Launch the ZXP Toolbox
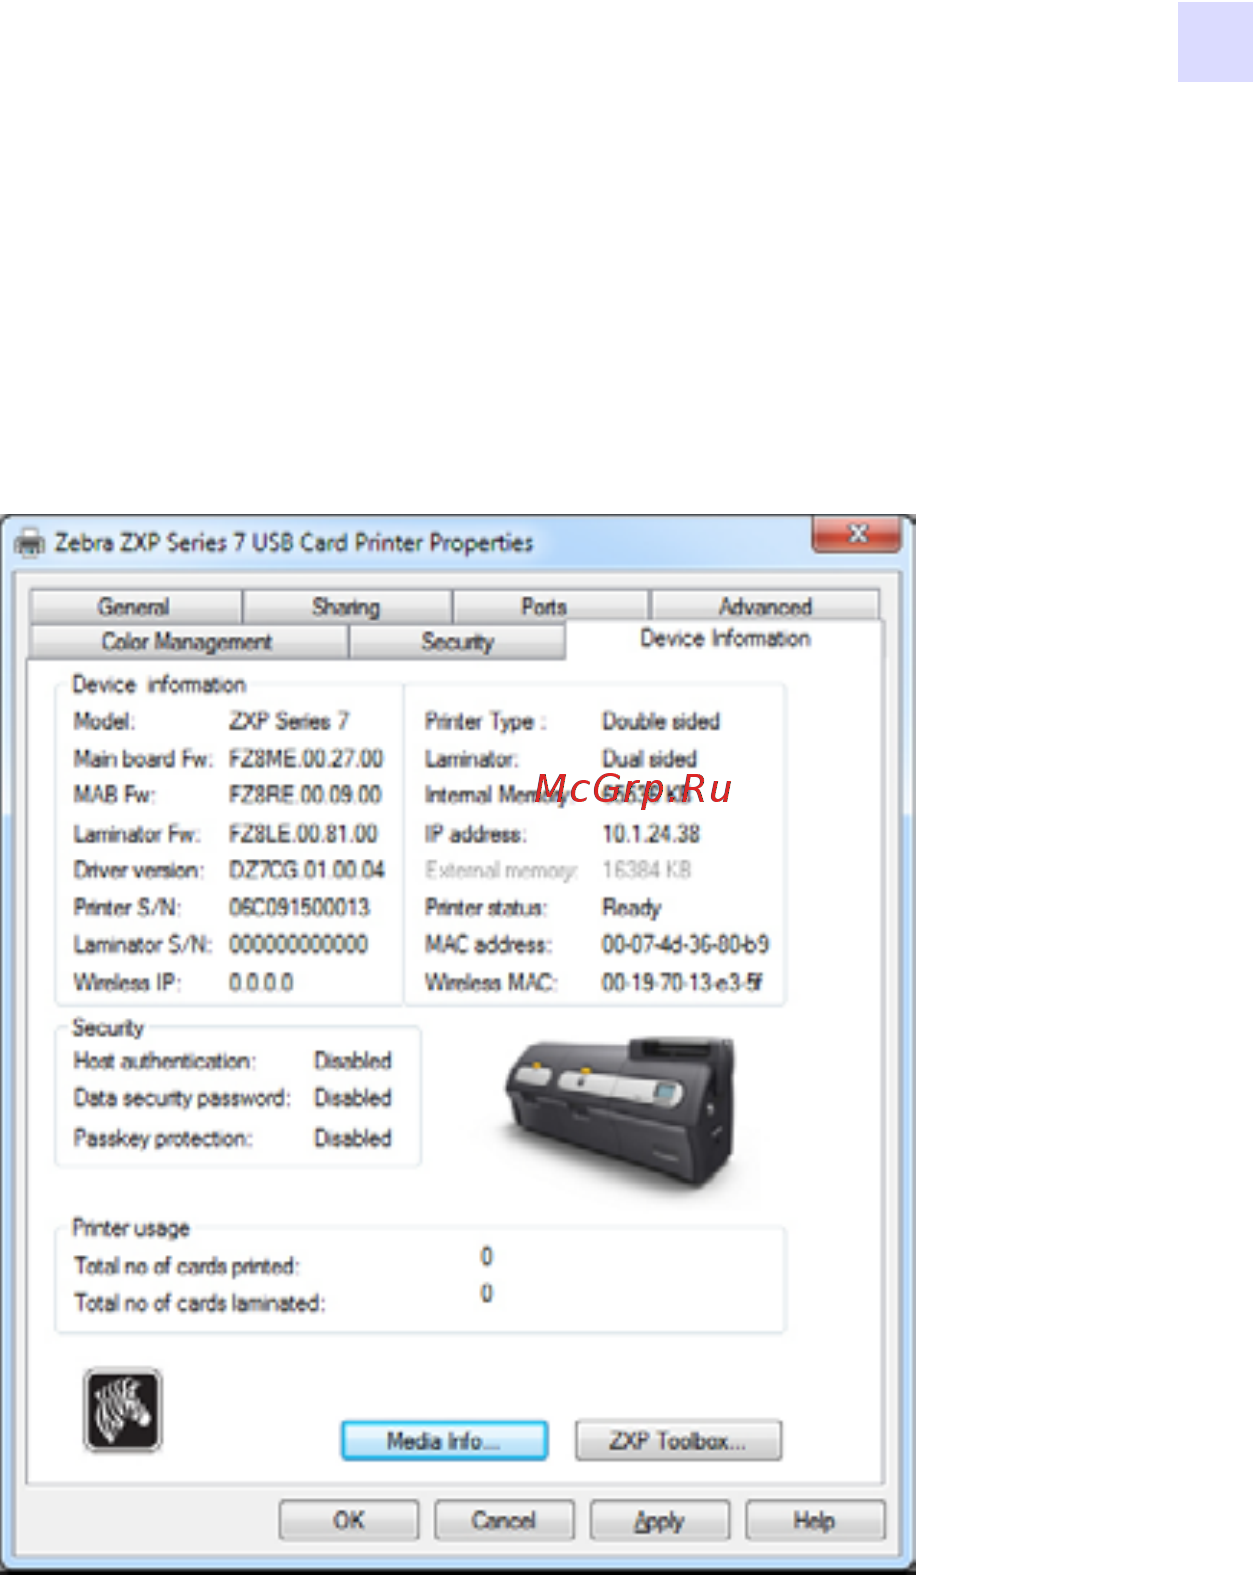1255x1575 pixels. [678, 1440]
